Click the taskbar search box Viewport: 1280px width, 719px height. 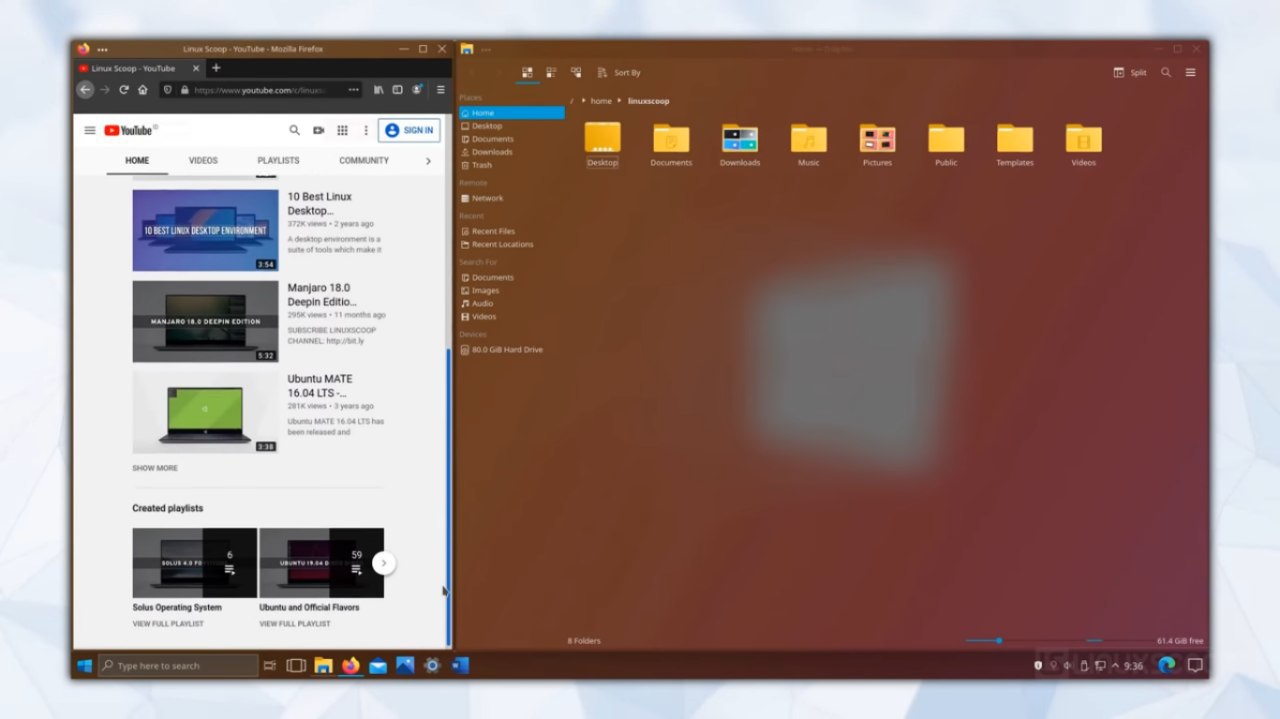[x=178, y=665]
